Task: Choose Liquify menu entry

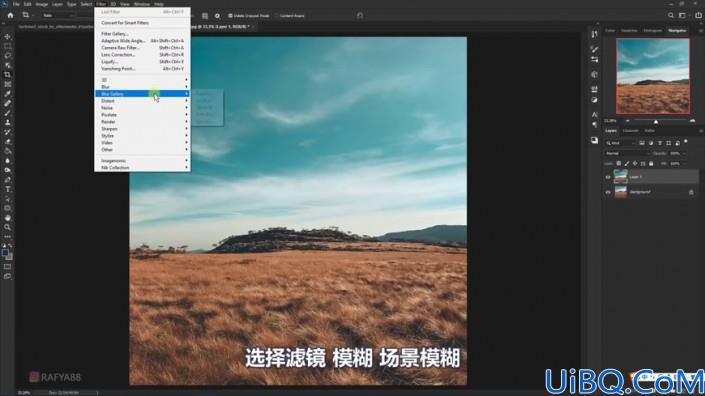Action: pos(142,62)
